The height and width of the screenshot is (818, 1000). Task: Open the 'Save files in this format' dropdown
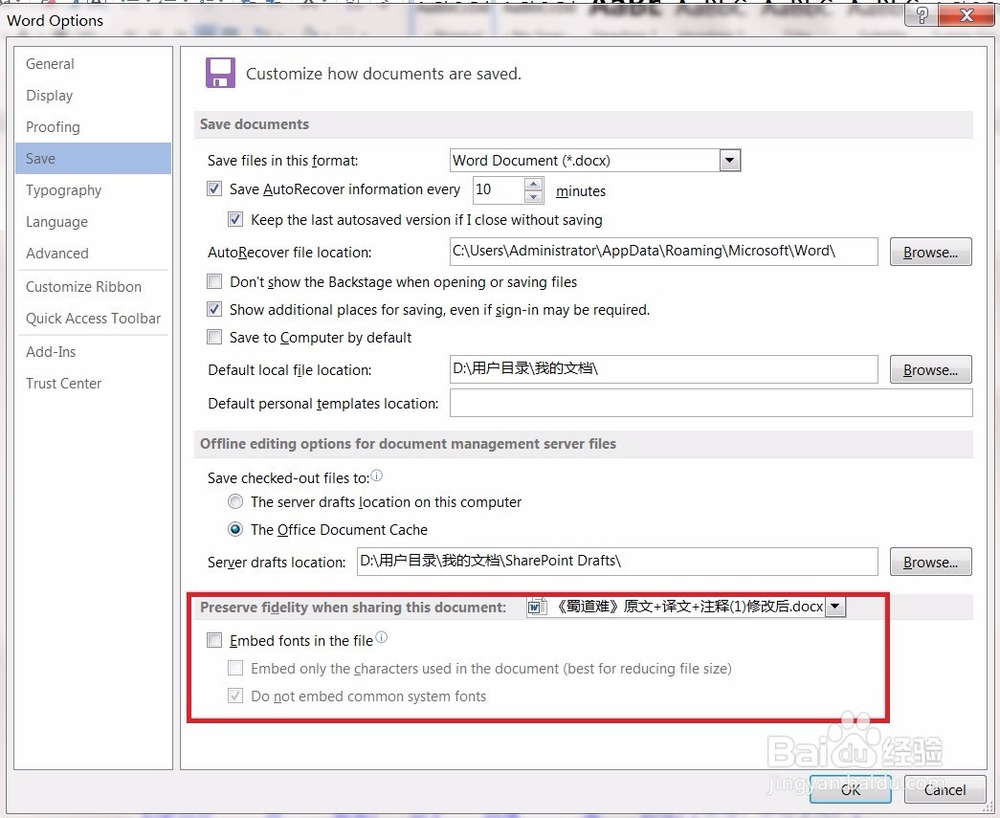(x=730, y=160)
